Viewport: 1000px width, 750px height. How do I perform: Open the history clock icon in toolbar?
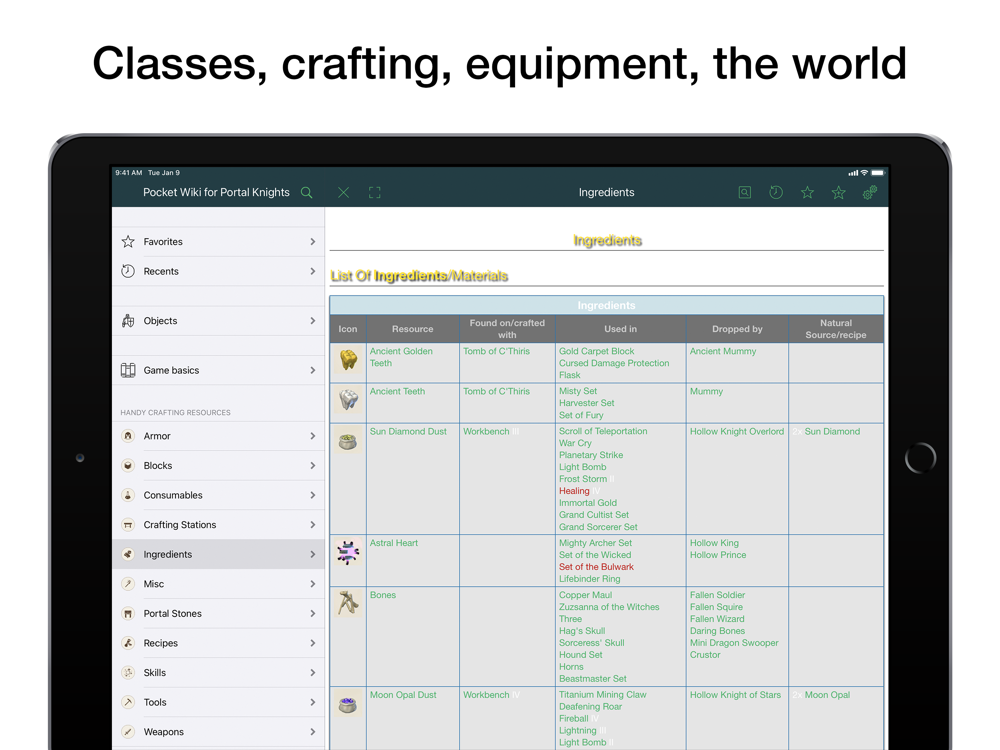(776, 193)
